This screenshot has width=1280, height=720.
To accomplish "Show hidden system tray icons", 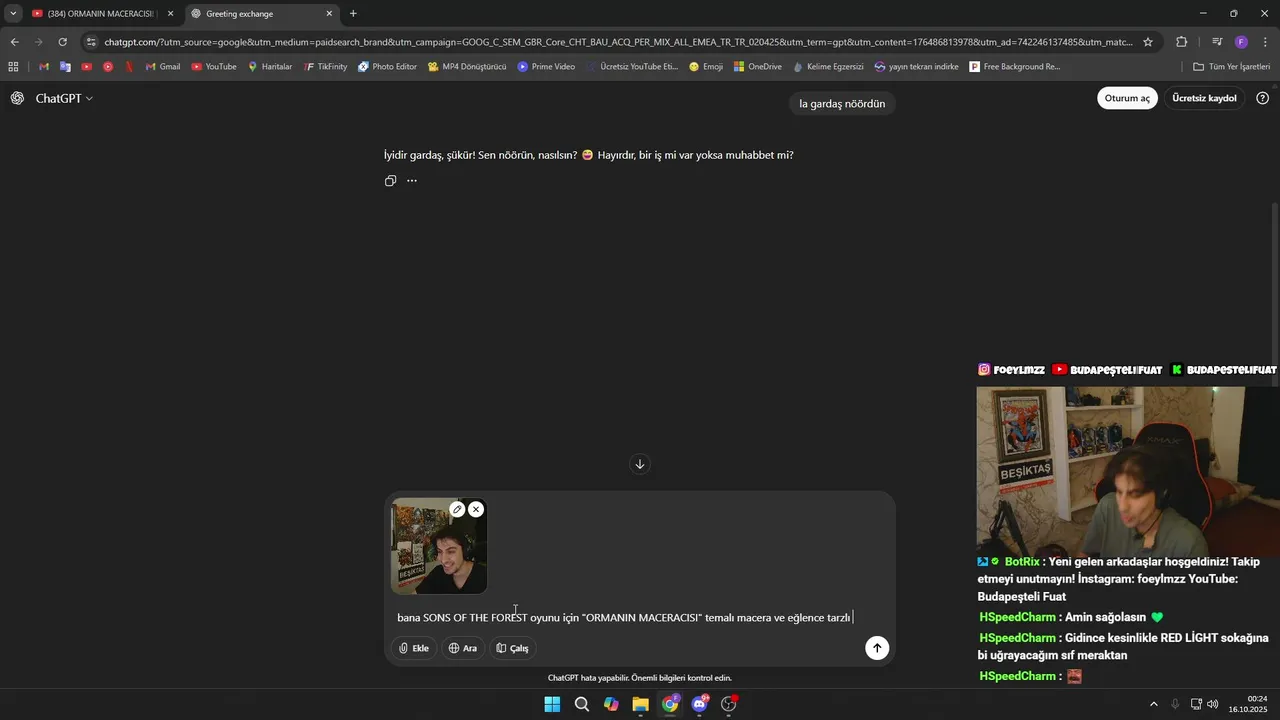I will (1153, 704).
